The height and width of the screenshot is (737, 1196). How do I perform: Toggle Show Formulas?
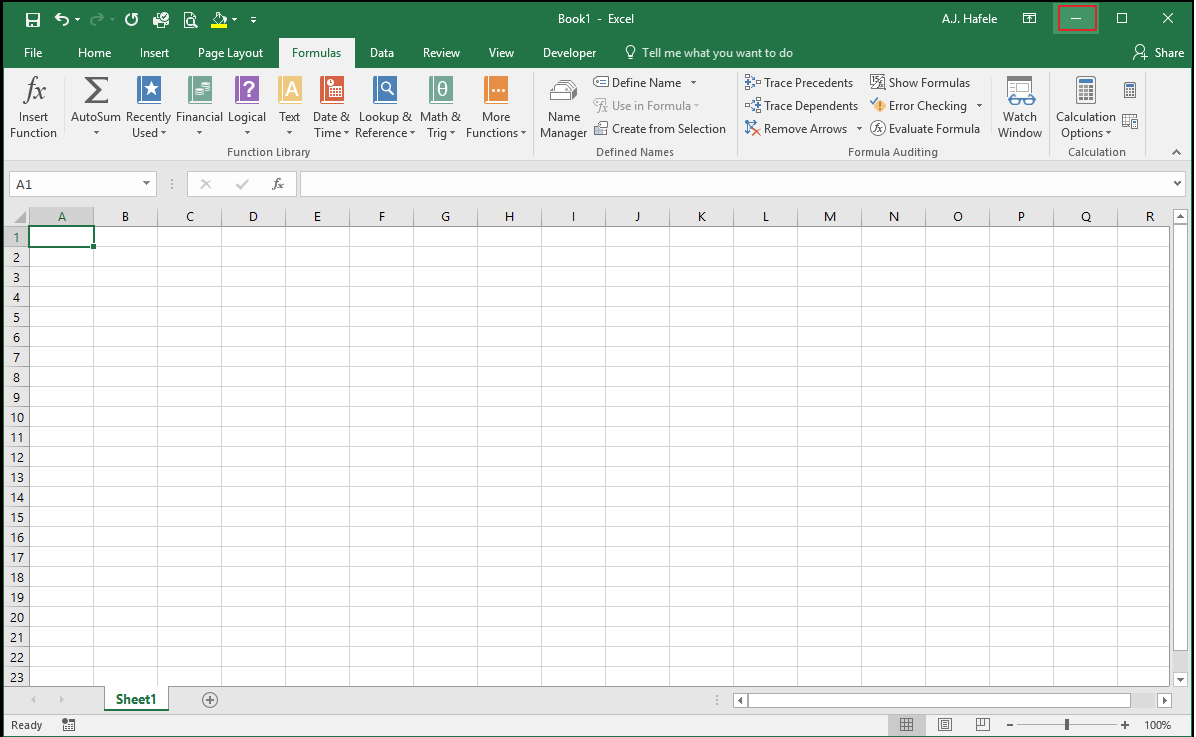[x=920, y=82]
